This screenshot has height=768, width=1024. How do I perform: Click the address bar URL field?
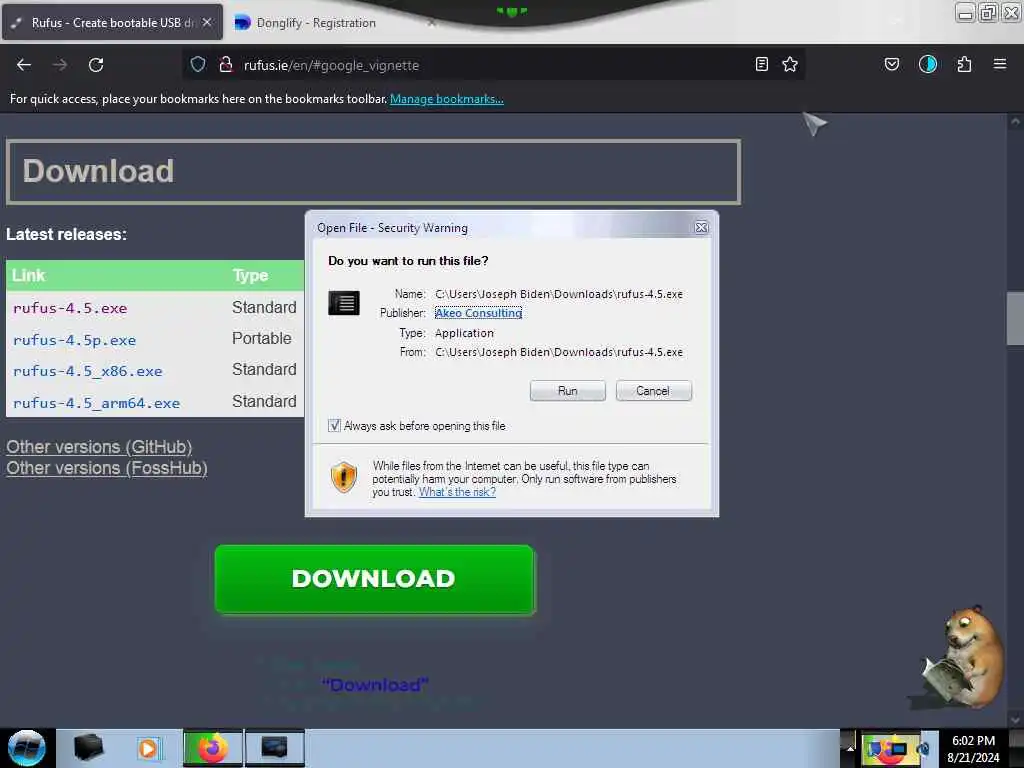coord(494,65)
